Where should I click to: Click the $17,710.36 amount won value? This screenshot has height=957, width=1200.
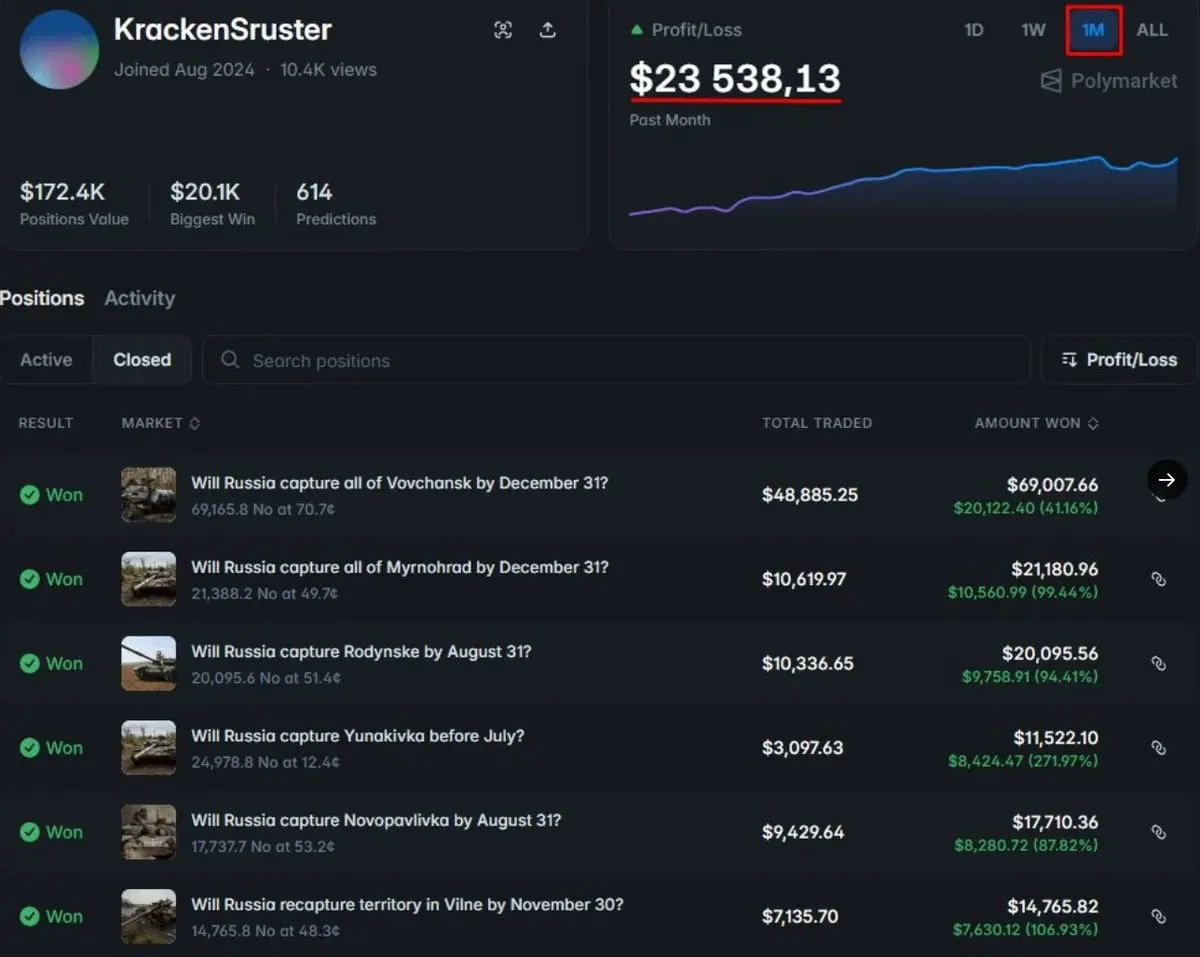(1056, 822)
